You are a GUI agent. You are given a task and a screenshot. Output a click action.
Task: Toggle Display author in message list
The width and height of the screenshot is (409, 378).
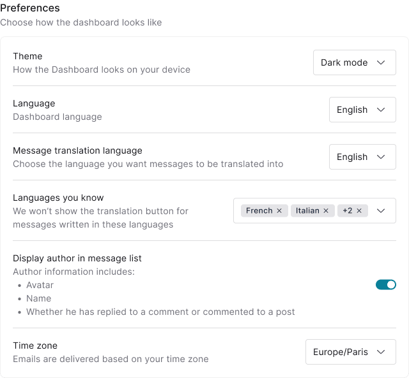(x=386, y=285)
